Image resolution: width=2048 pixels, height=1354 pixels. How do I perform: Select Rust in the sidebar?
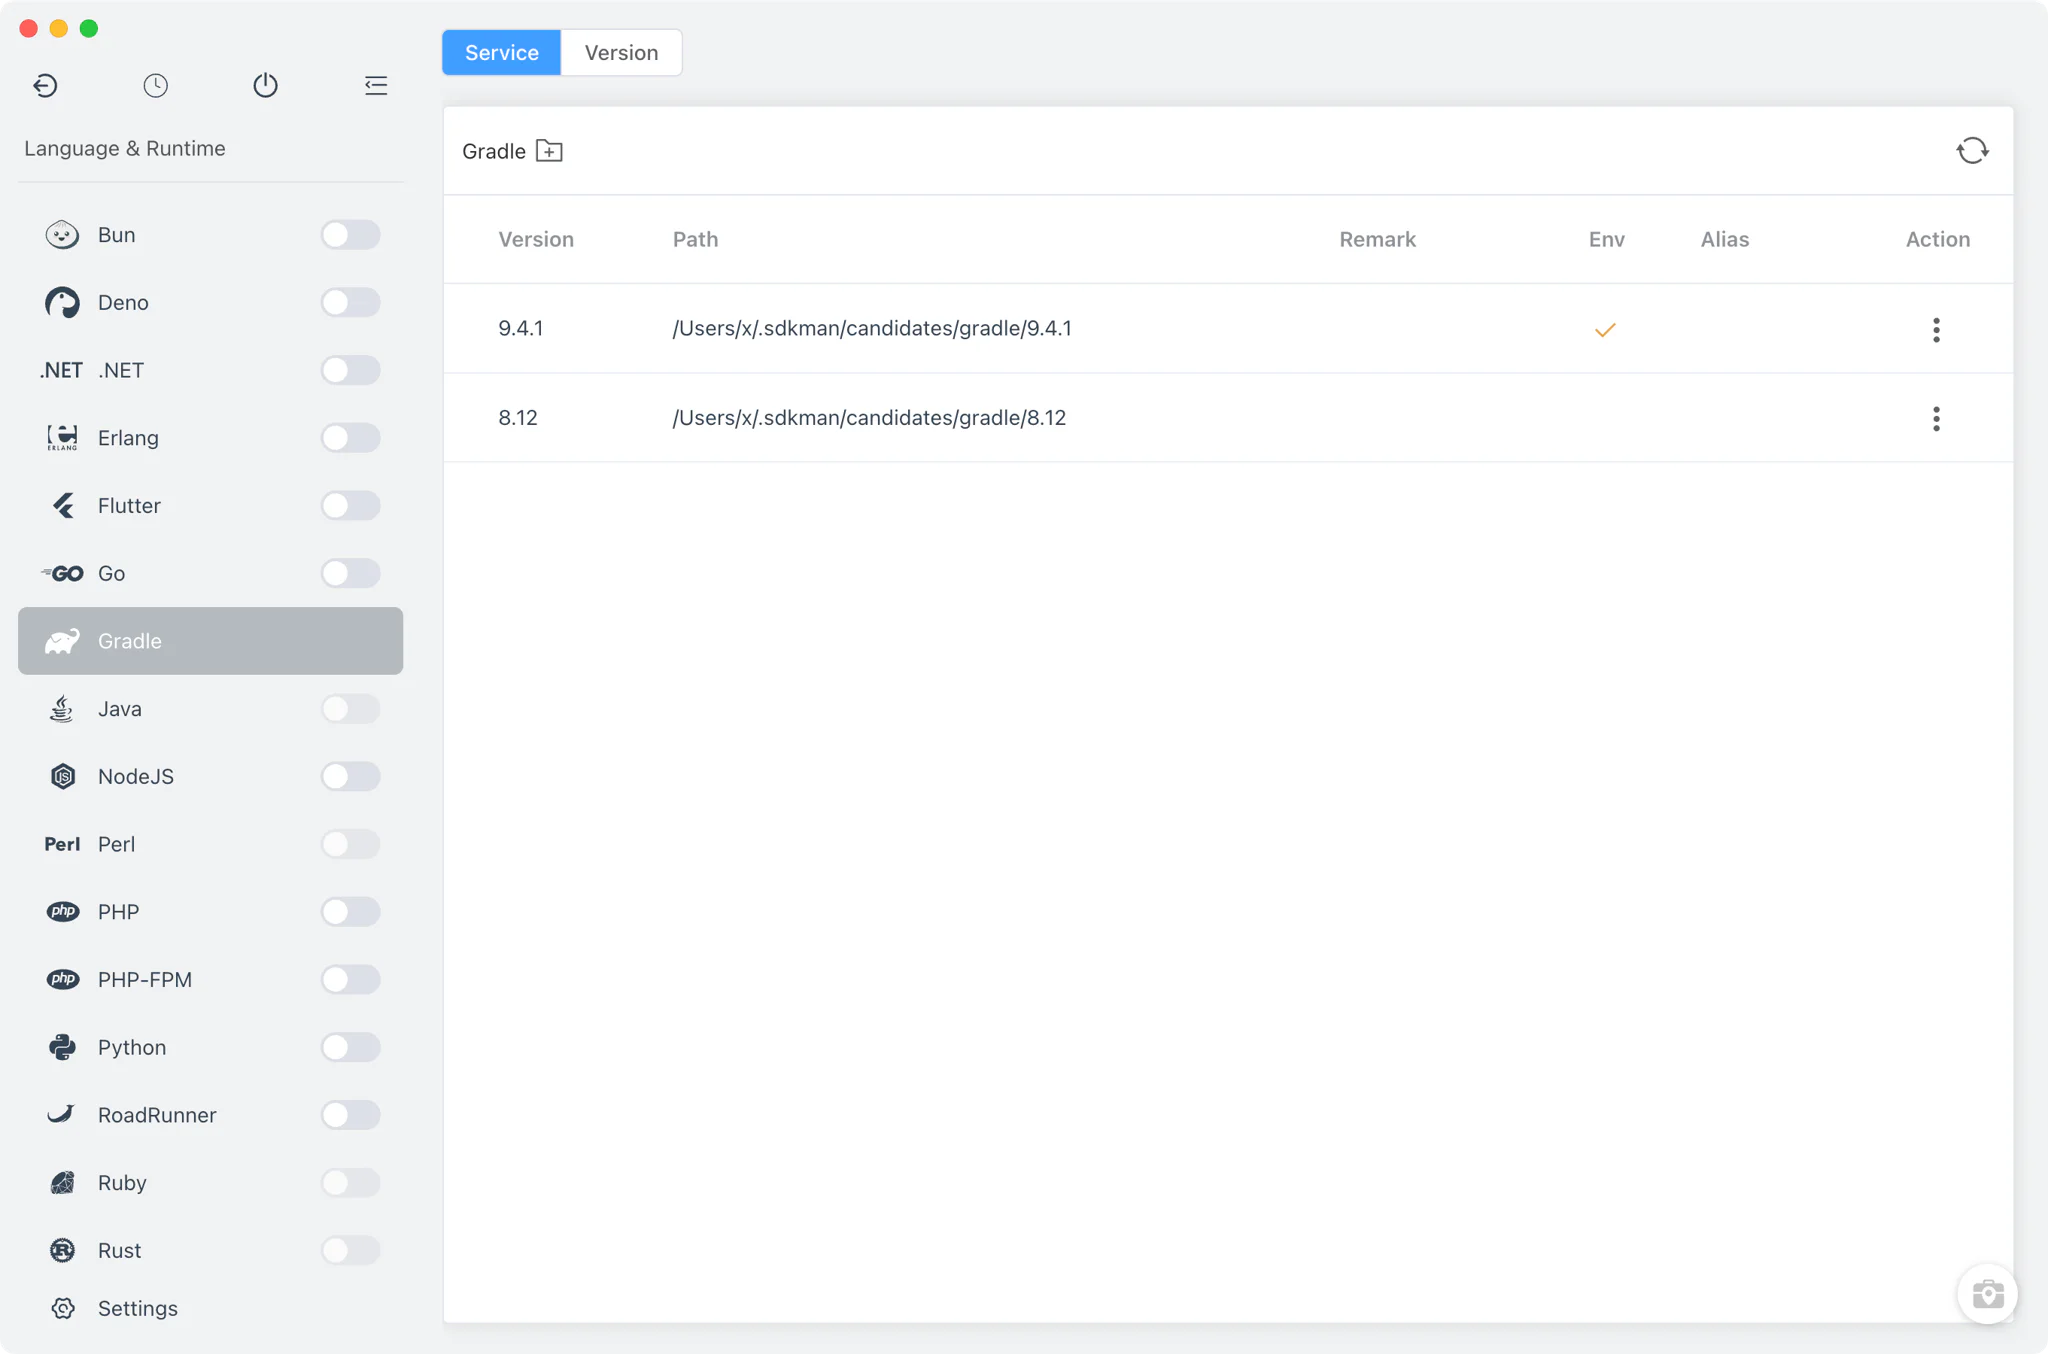(119, 1250)
